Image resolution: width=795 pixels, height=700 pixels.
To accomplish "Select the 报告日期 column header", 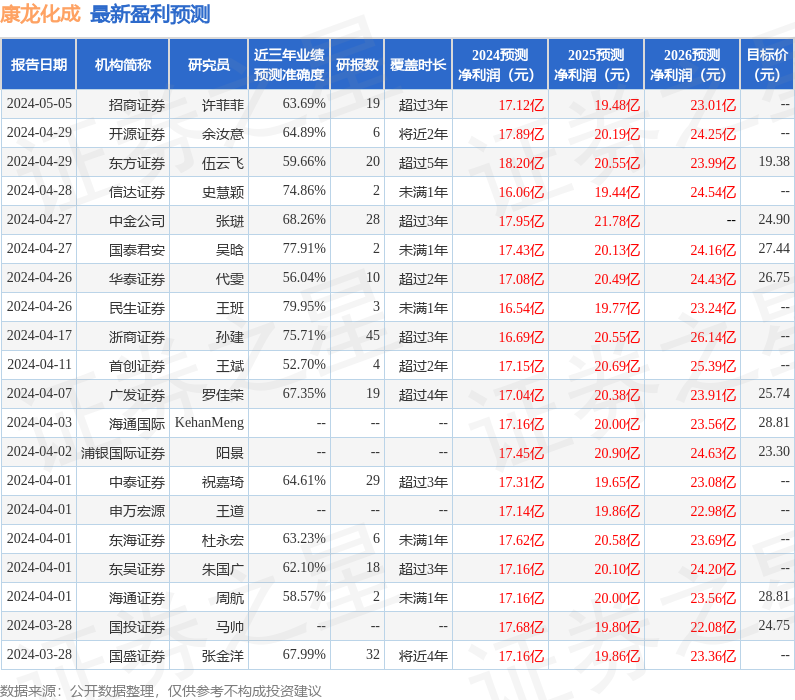I will point(39,64).
